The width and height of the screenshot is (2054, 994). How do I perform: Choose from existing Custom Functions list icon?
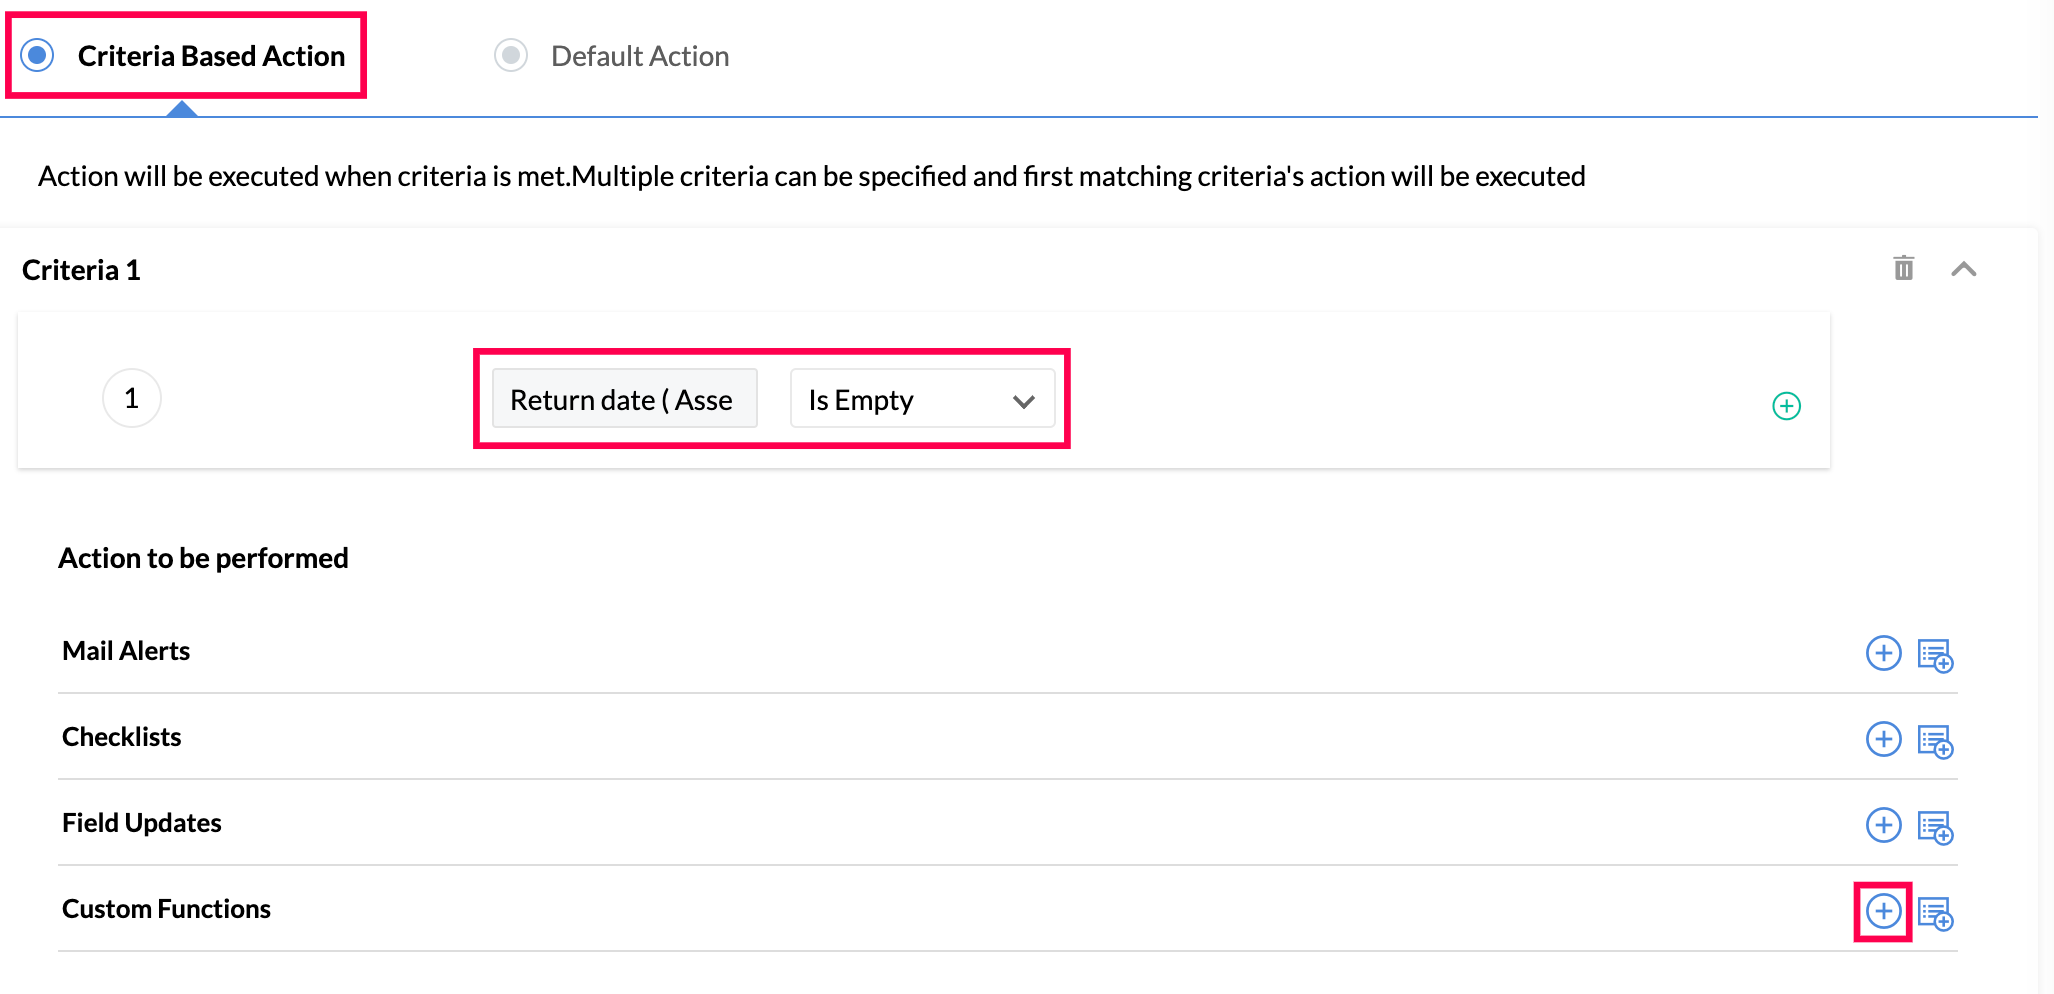pyautogui.click(x=1935, y=913)
